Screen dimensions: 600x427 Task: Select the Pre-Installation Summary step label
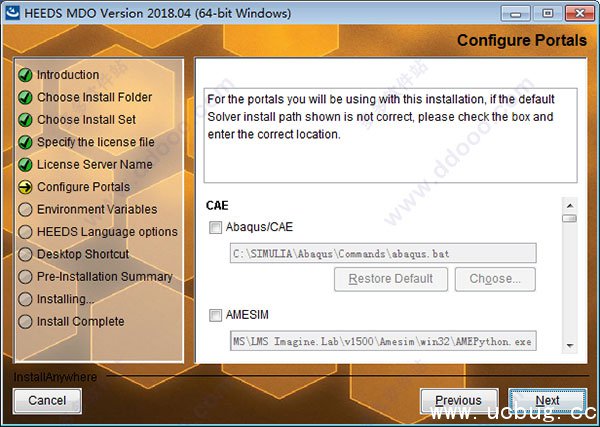click(105, 277)
